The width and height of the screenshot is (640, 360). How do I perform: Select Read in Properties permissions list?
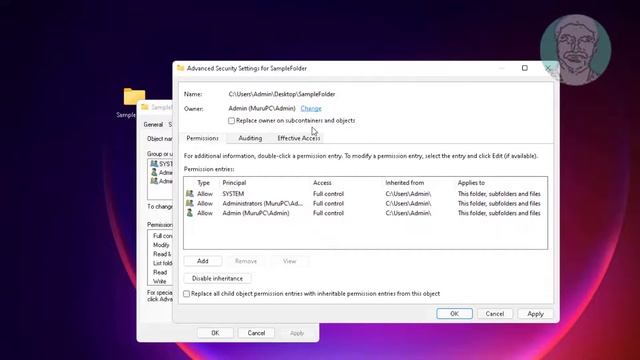[160, 272]
